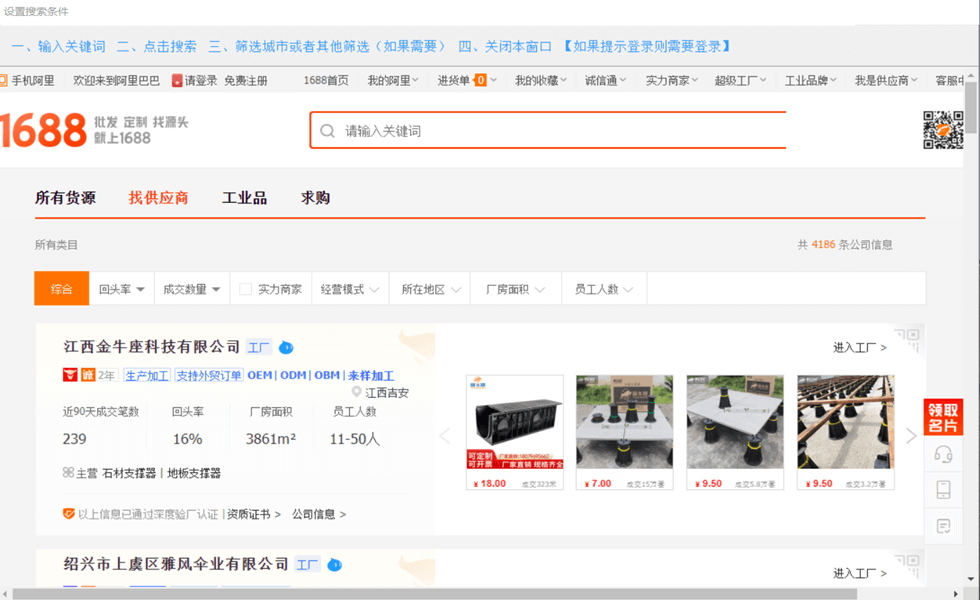This screenshot has height=600, width=980.
Task: Switch to the 工业品 tab
Action: point(244,198)
